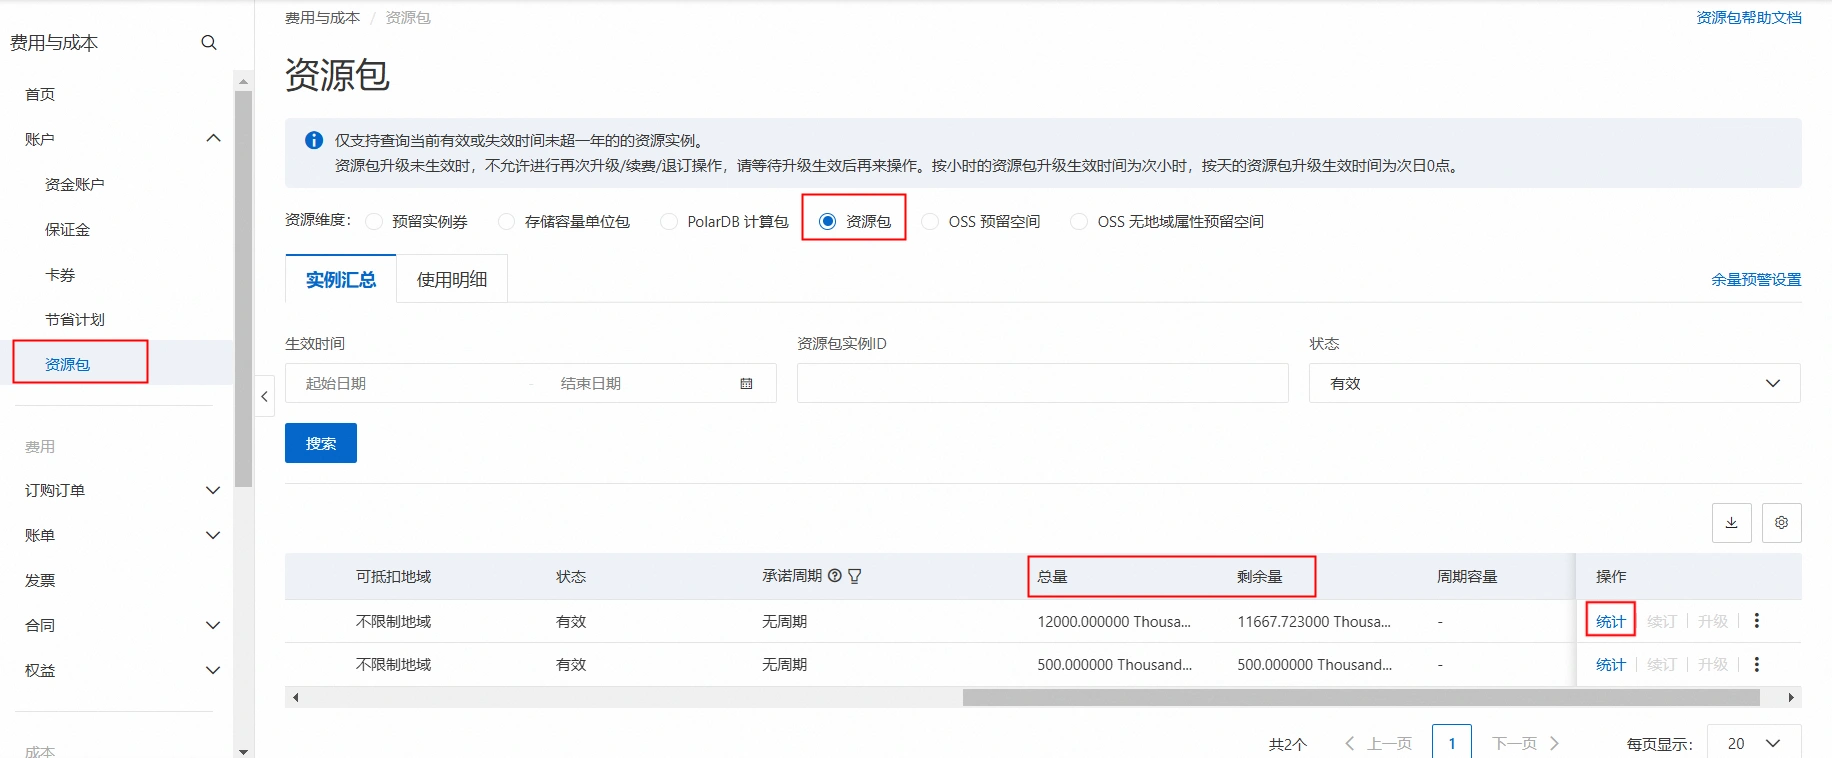Click the table scrollbar left arrow
This screenshot has height=758, width=1832.
click(295, 697)
